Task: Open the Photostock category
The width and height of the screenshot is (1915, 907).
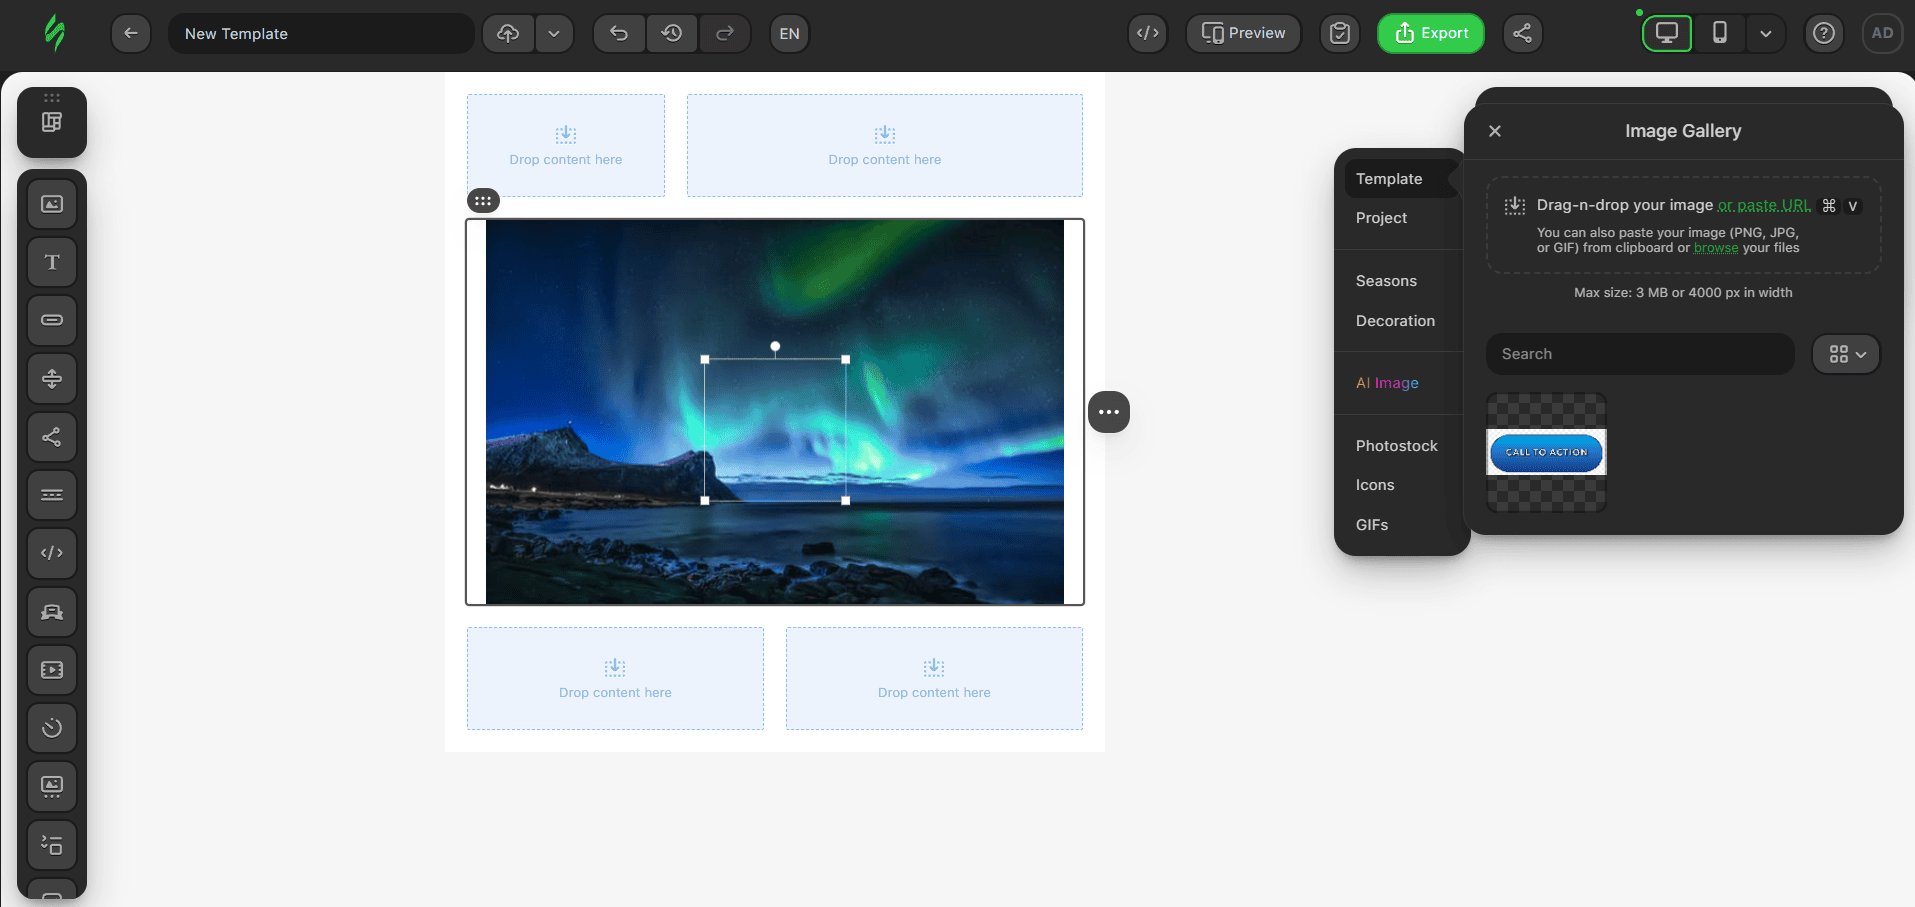Action: tap(1396, 446)
